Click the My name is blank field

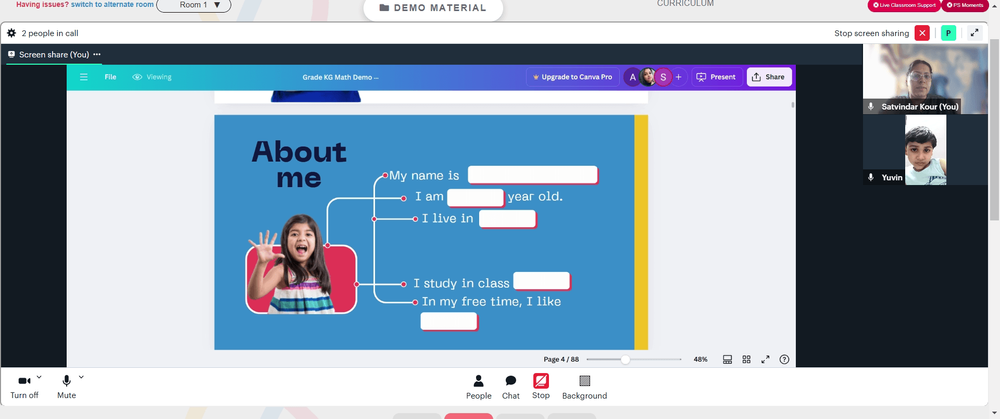click(533, 175)
